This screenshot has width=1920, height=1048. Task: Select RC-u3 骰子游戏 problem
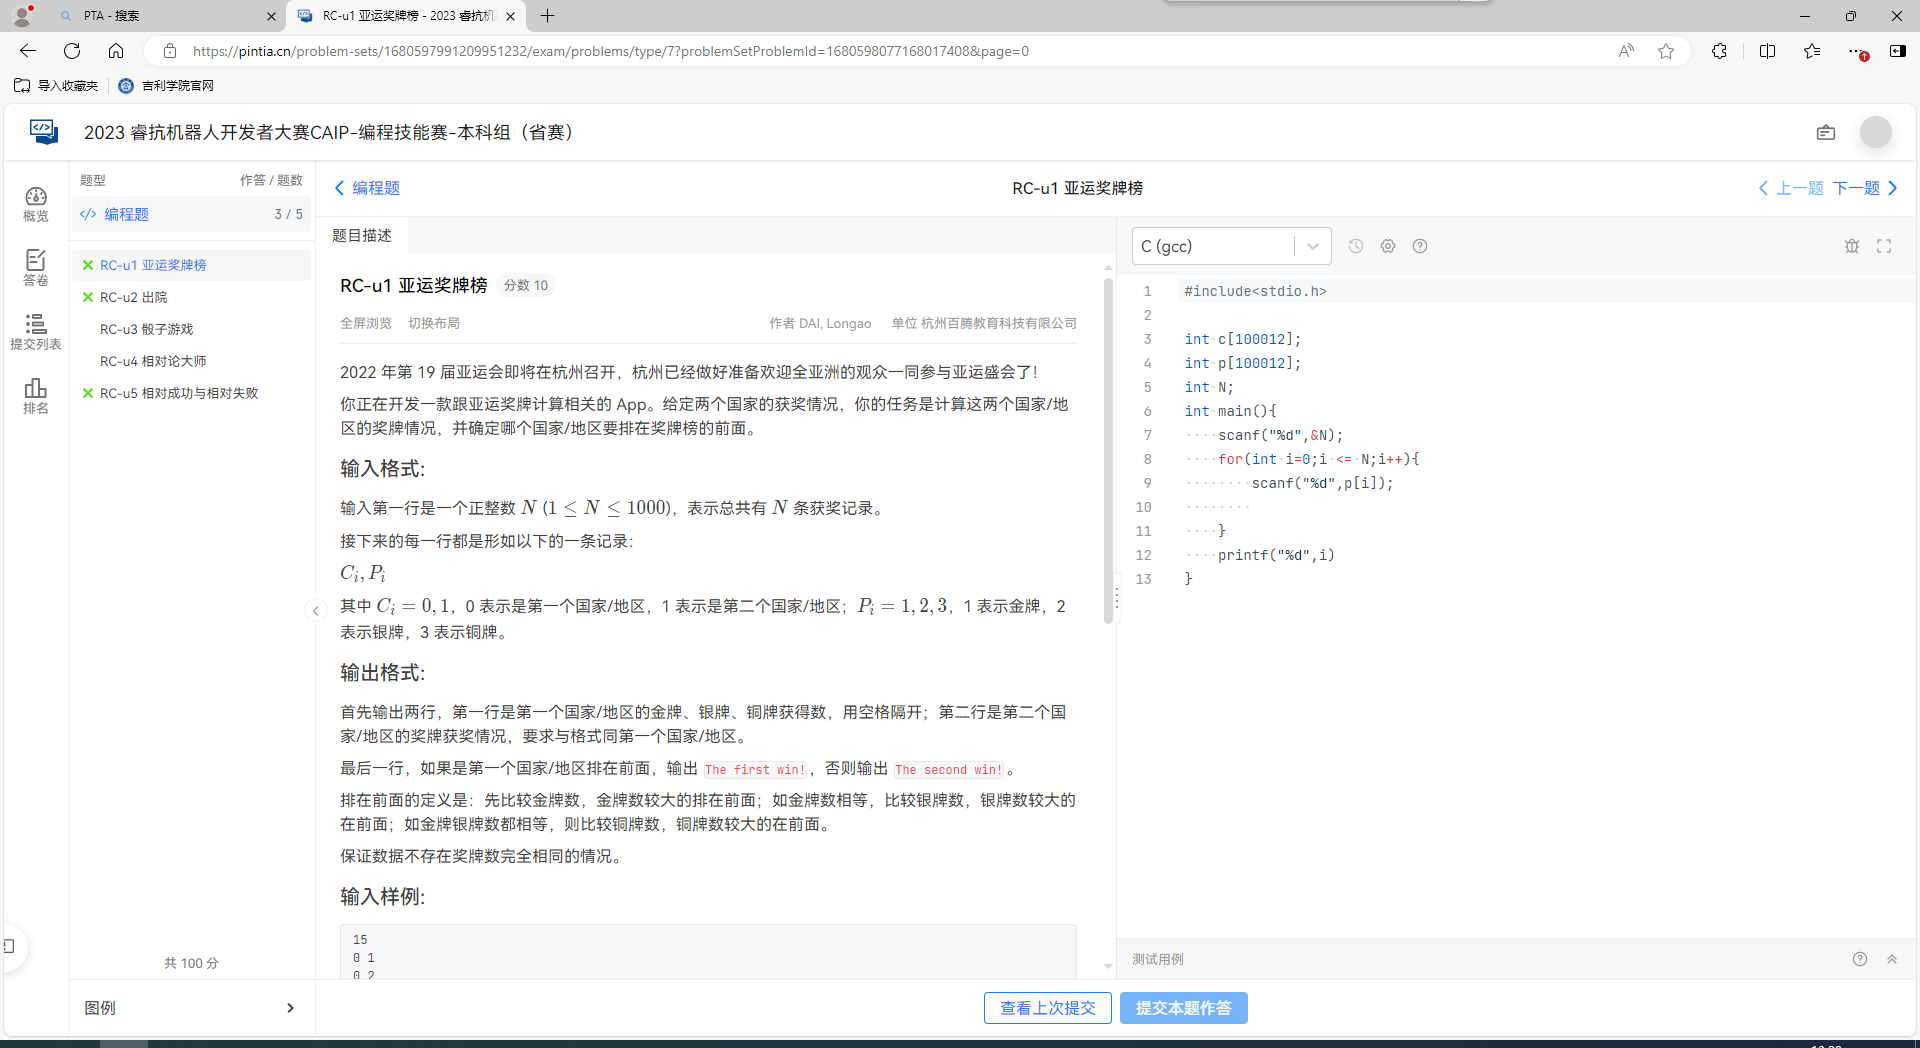coord(147,329)
